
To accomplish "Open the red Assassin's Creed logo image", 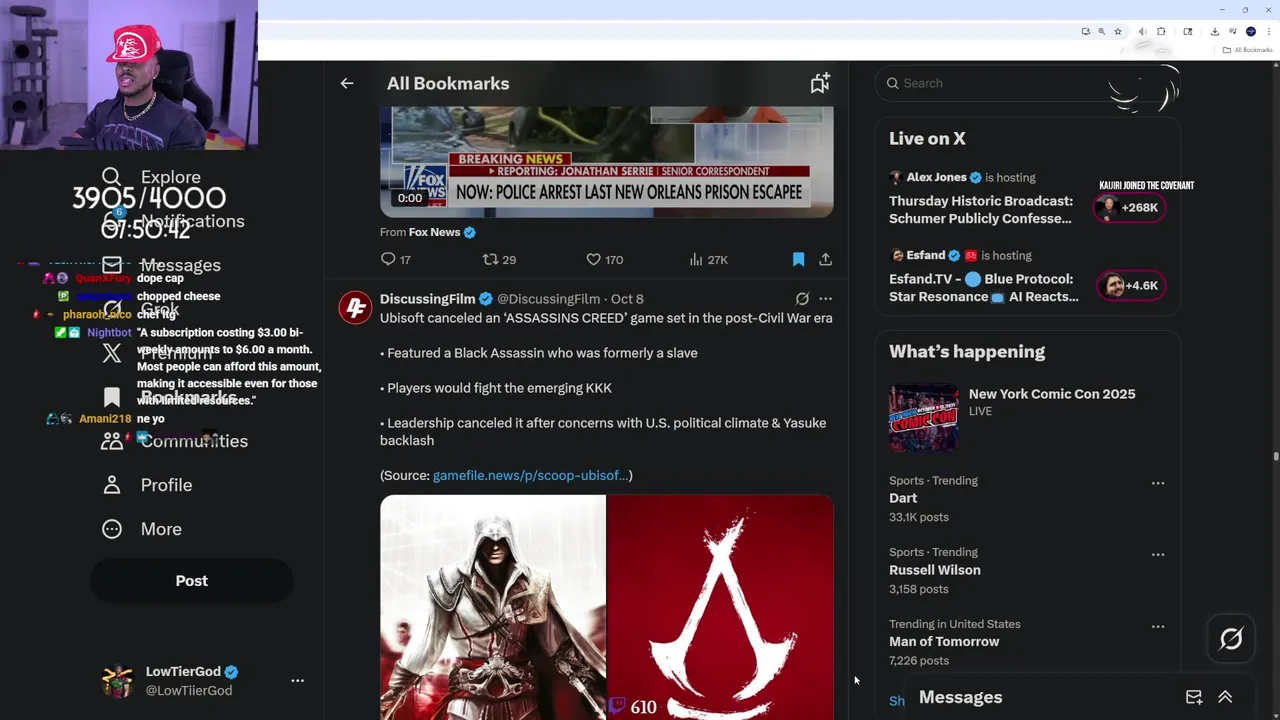I will pos(720,607).
